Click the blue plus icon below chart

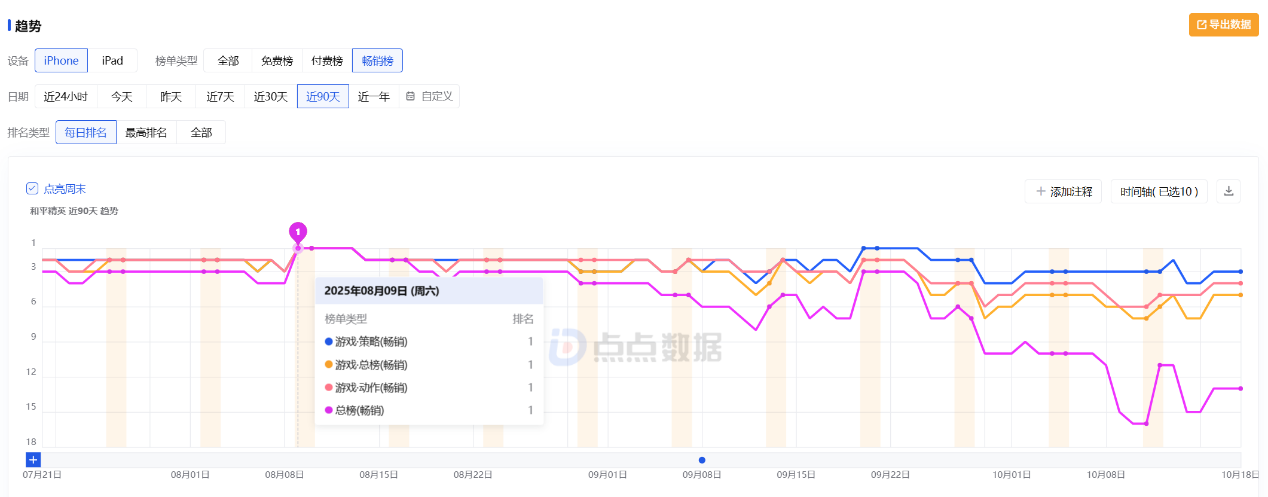(x=33, y=459)
